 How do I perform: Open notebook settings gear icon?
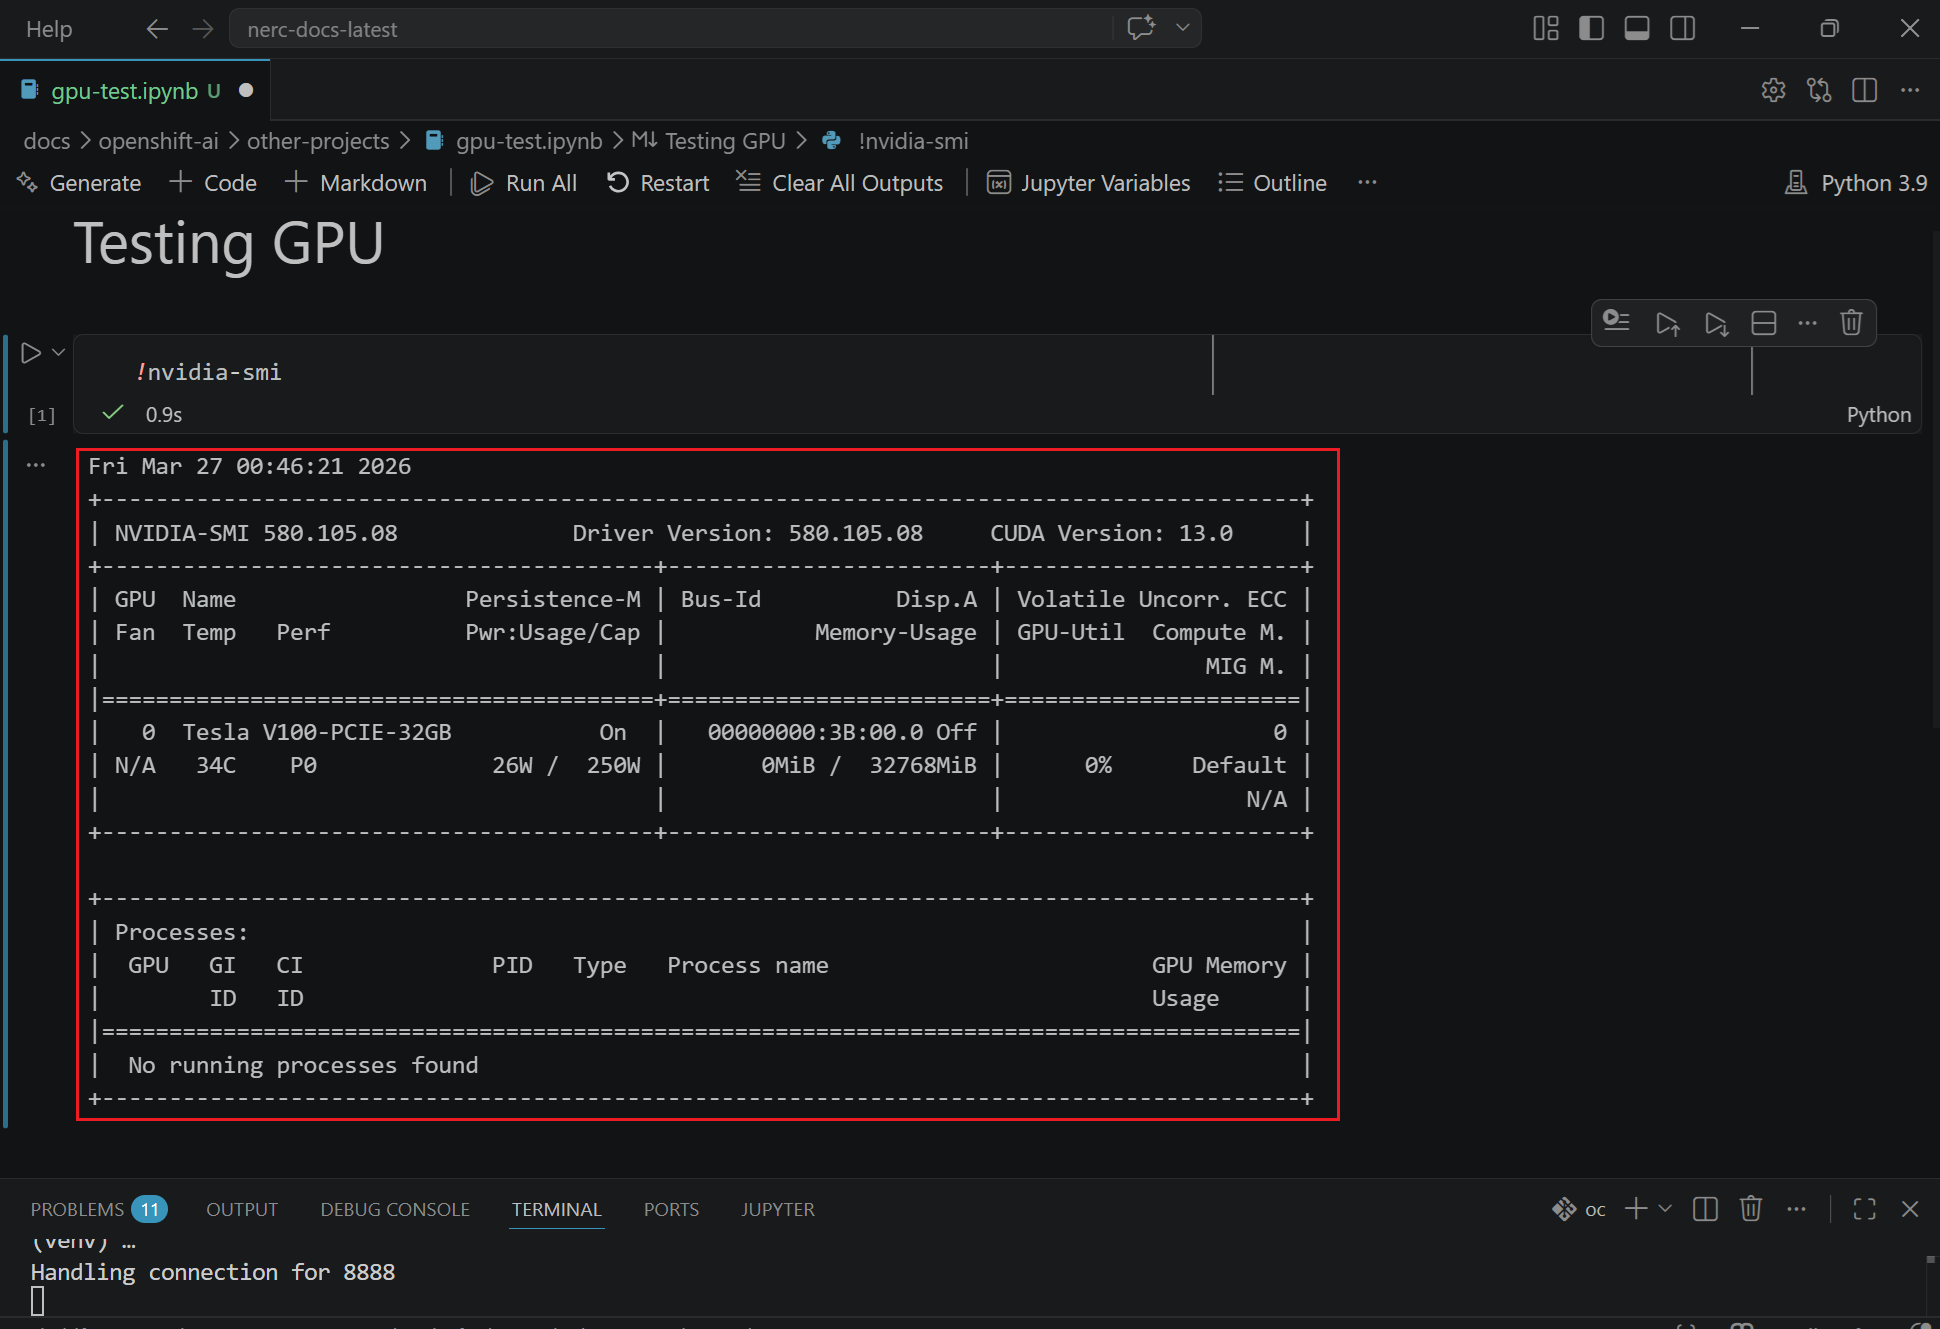pos(1773,90)
